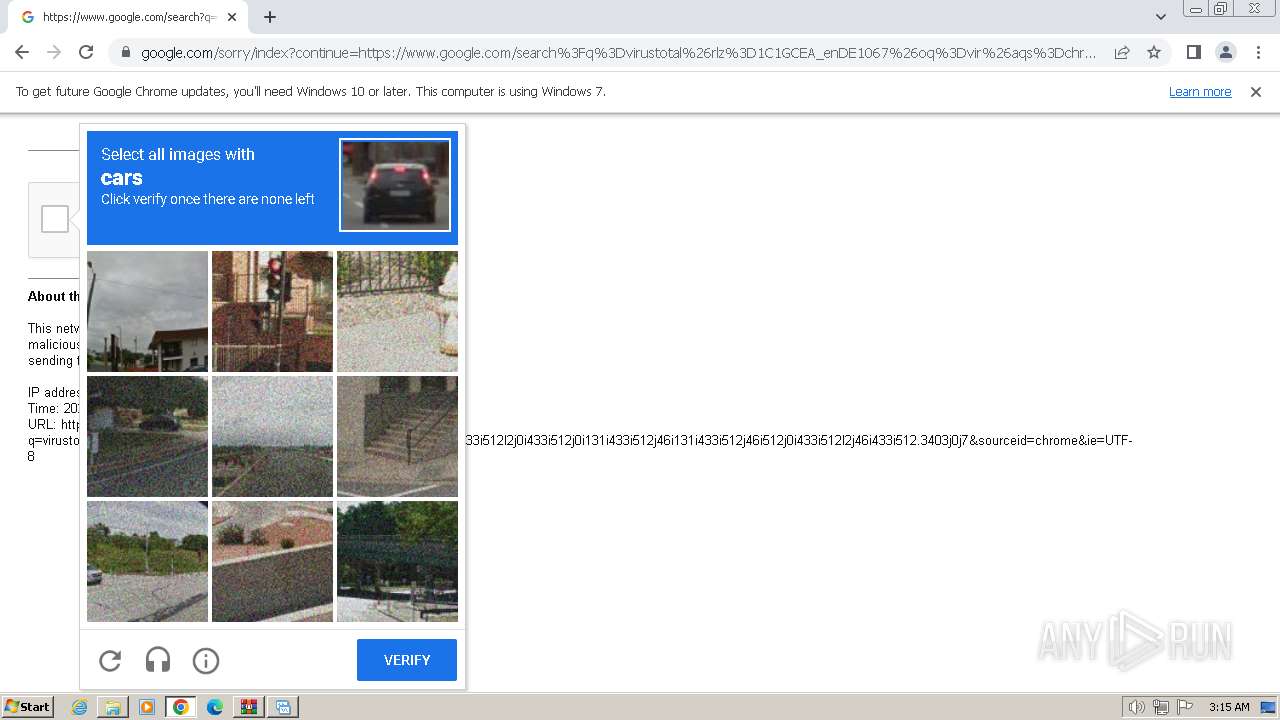Dismiss the Chrome update notice
The width and height of the screenshot is (1280, 720).
pyautogui.click(x=1256, y=92)
